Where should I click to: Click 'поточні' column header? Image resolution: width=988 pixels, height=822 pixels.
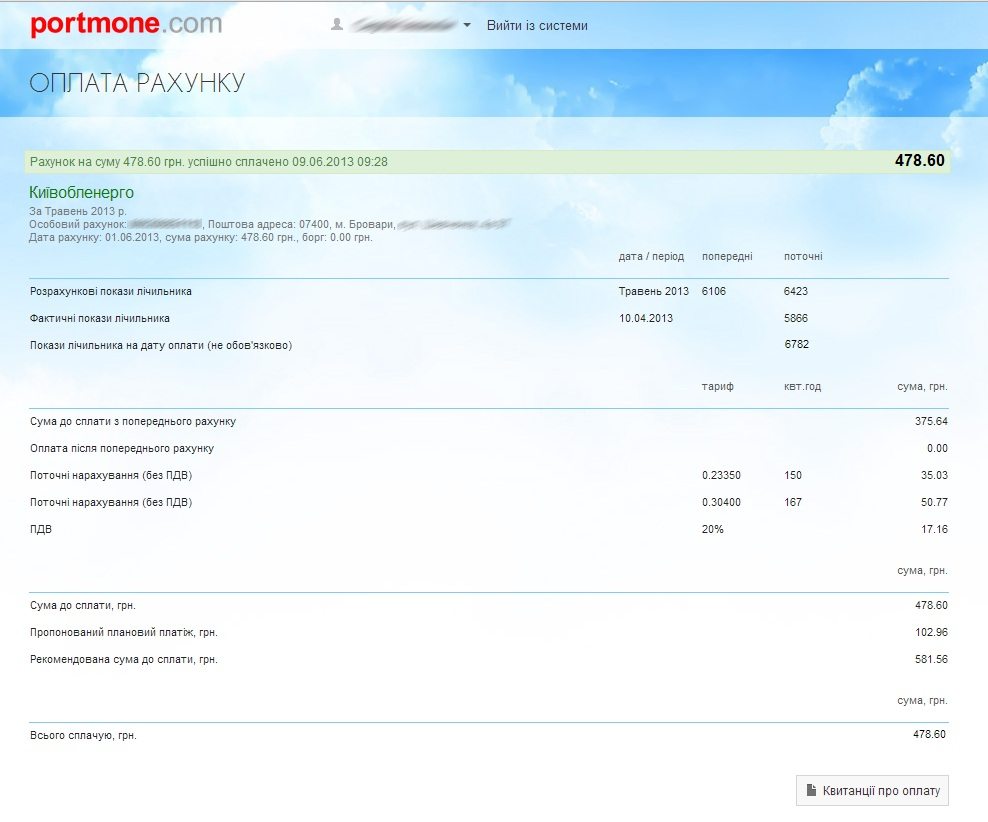pos(803,256)
